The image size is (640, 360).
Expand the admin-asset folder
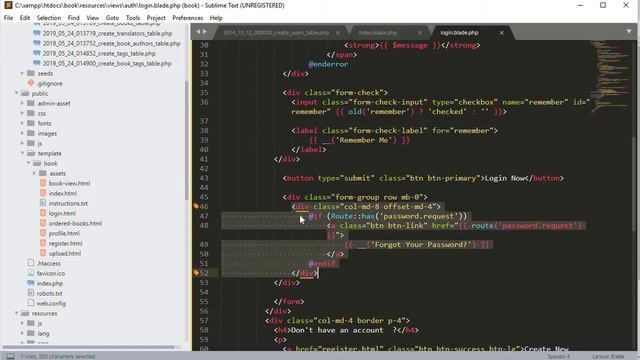(22, 103)
